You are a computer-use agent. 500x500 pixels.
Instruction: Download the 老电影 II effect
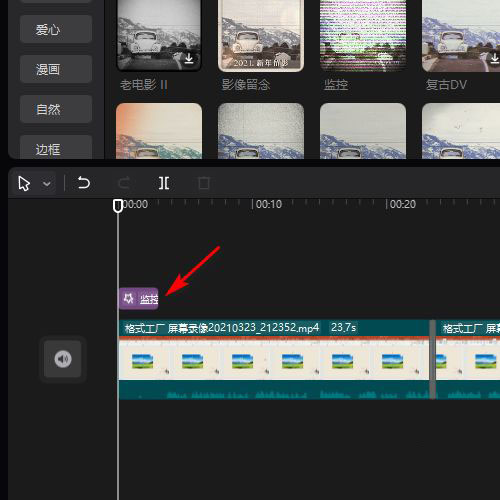click(189, 58)
